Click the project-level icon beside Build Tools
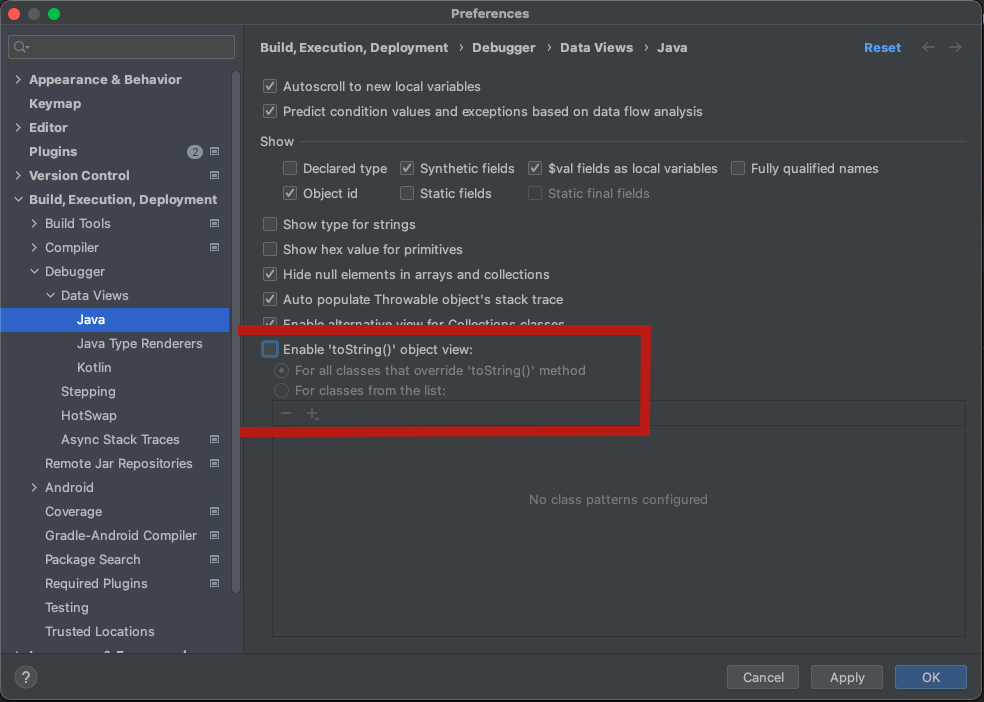Image resolution: width=984 pixels, height=702 pixels. pyautogui.click(x=214, y=223)
